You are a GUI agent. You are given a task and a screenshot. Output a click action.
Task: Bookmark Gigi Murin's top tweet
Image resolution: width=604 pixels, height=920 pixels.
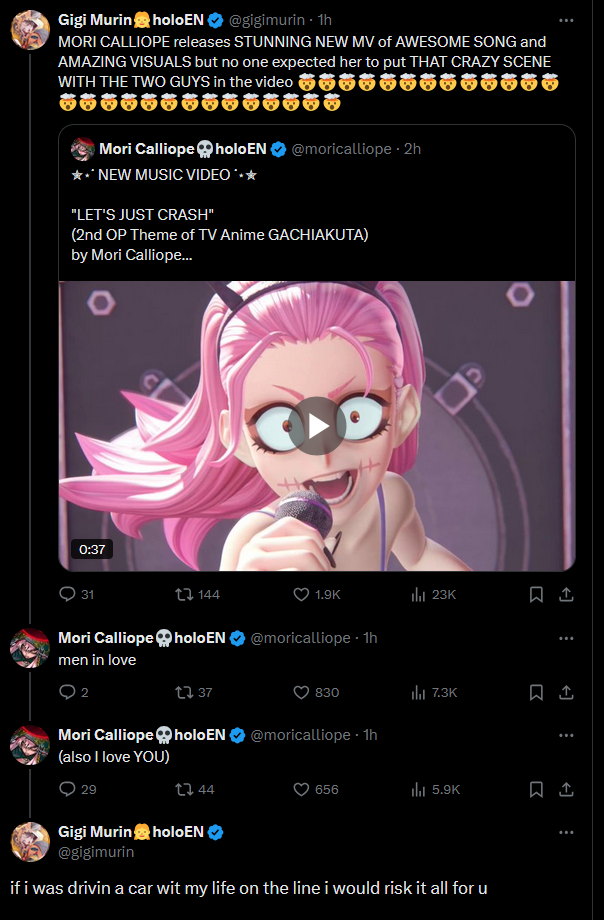click(x=536, y=594)
